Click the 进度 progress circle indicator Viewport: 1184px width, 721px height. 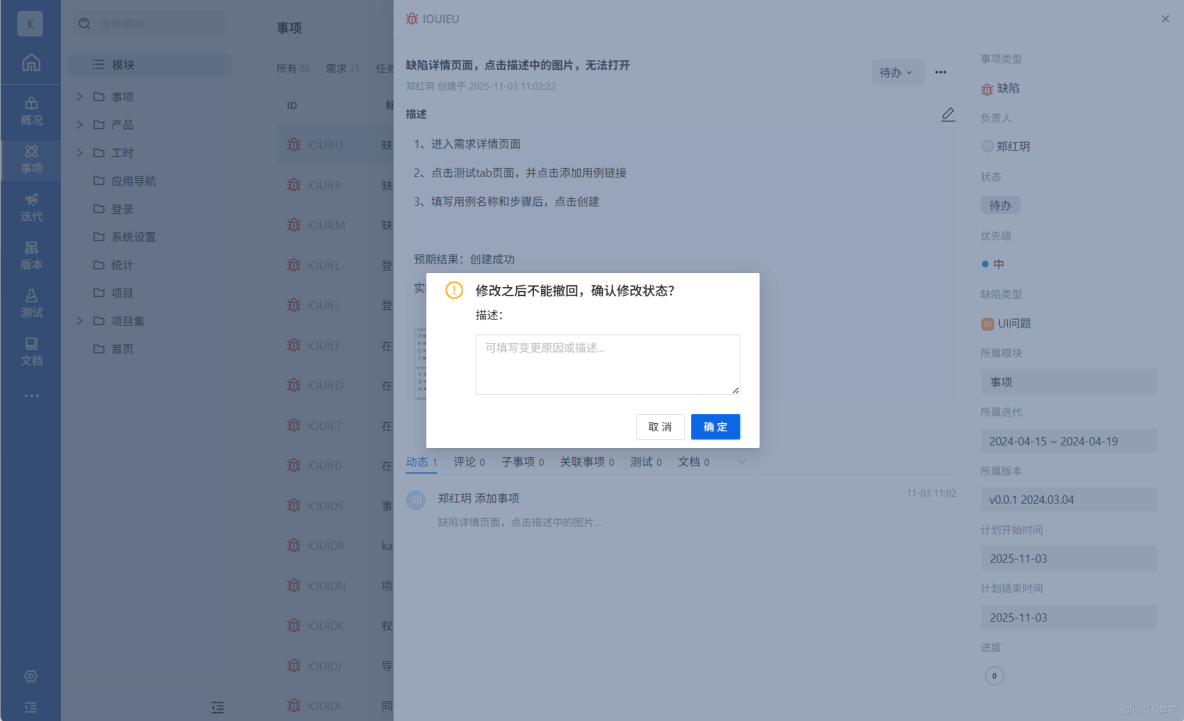[x=994, y=676]
